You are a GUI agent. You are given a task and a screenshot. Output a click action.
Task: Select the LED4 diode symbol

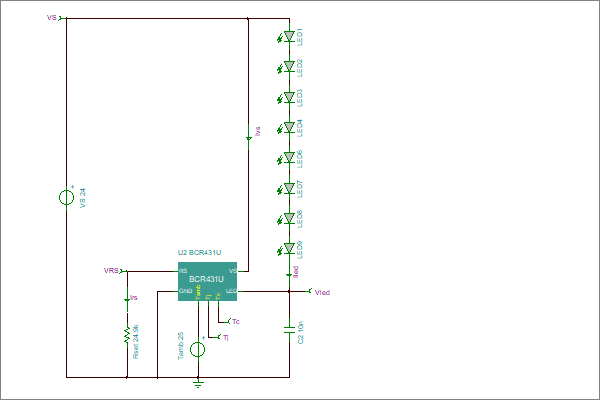[289, 127]
